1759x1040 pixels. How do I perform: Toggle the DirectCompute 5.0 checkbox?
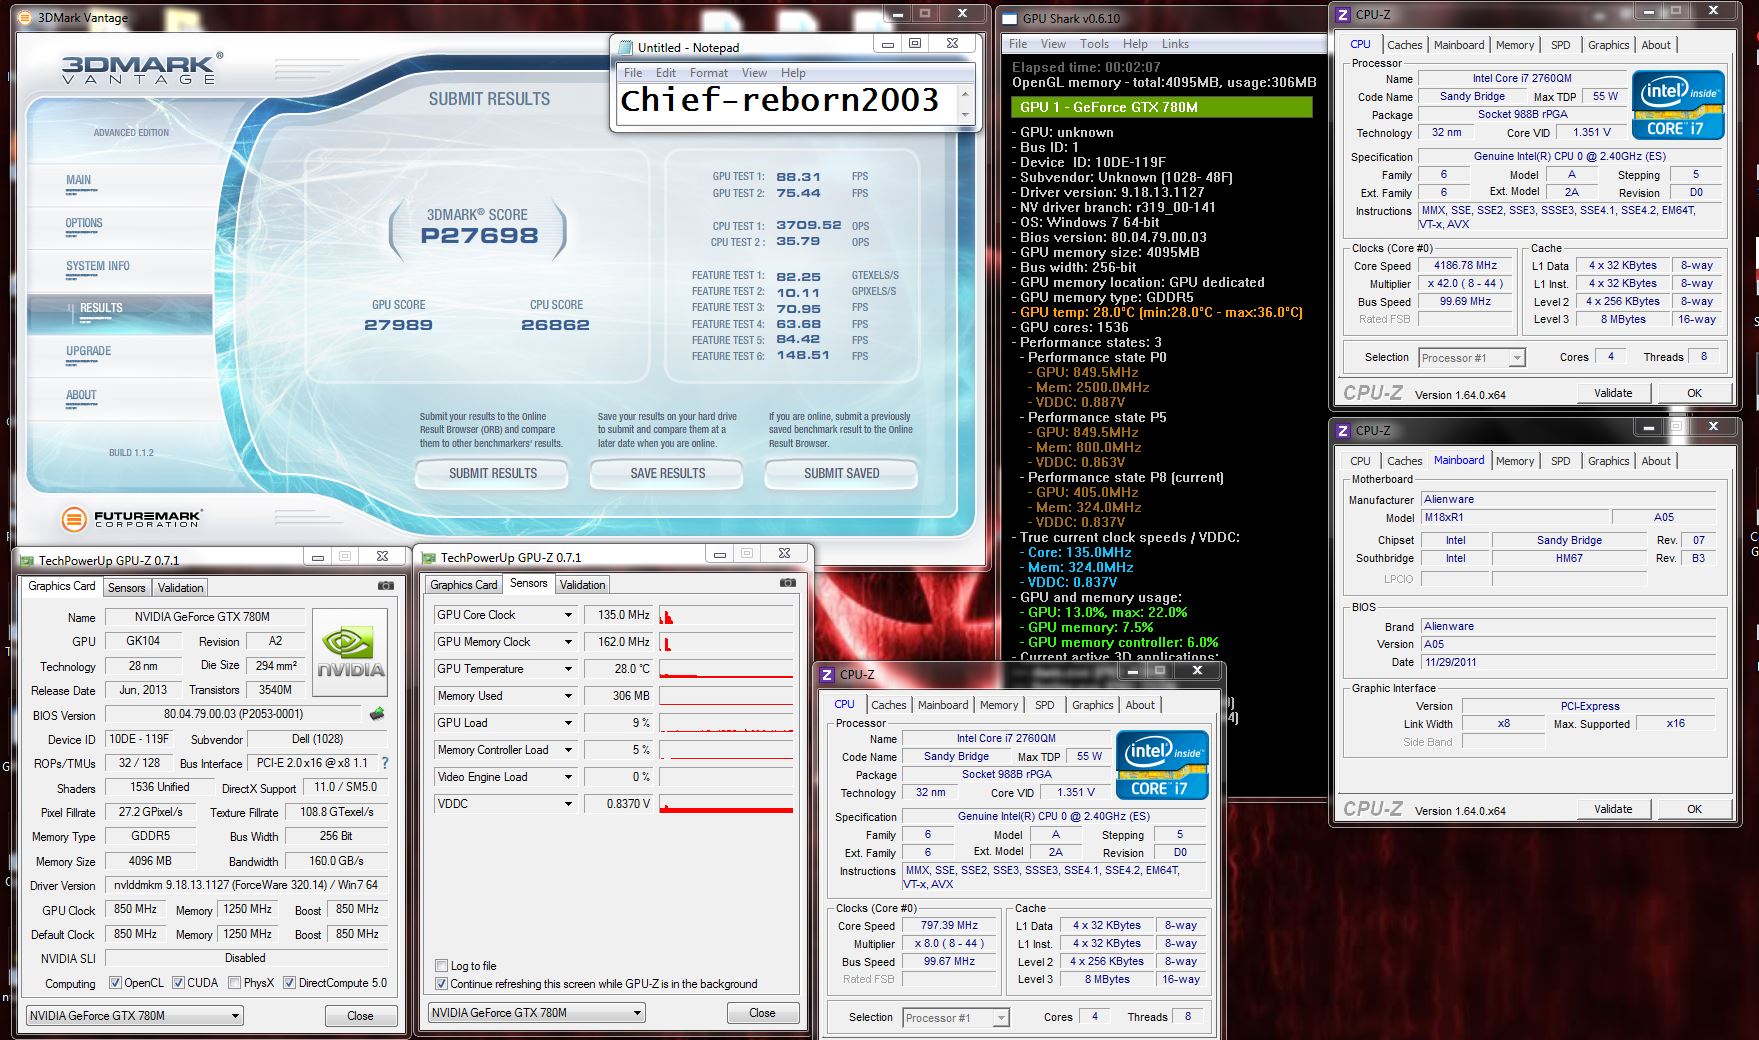click(x=289, y=983)
